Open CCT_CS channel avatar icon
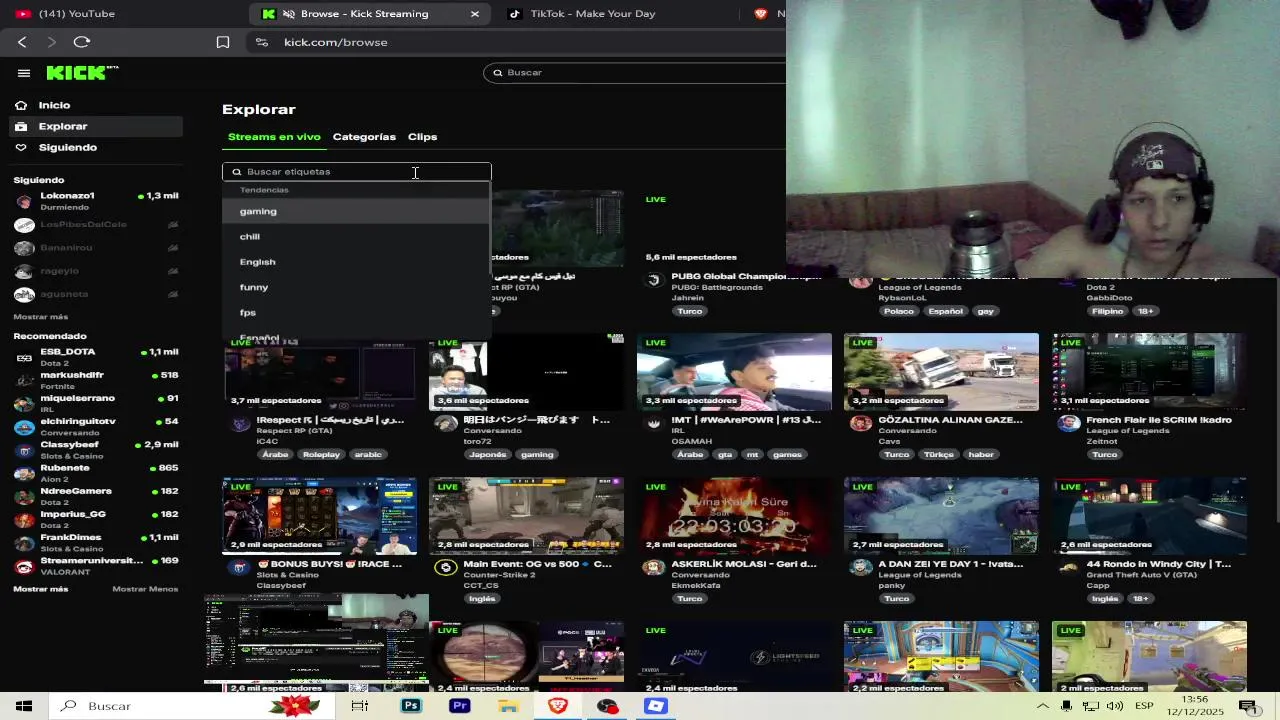The image size is (1280, 720). pyautogui.click(x=446, y=567)
